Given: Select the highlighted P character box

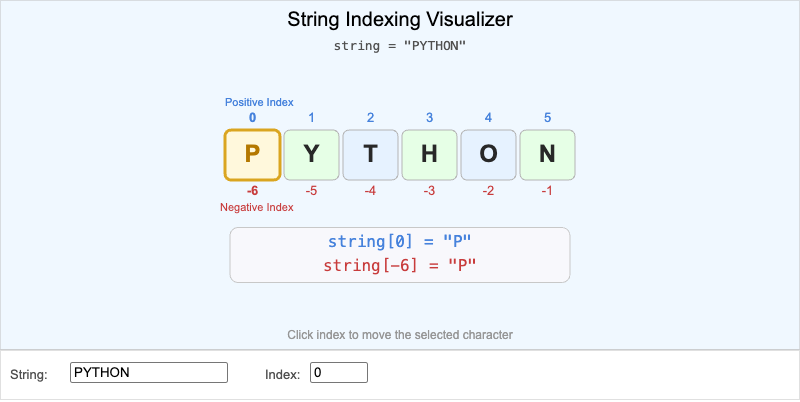Looking at the screenshot, I should [x=252, y=155].
